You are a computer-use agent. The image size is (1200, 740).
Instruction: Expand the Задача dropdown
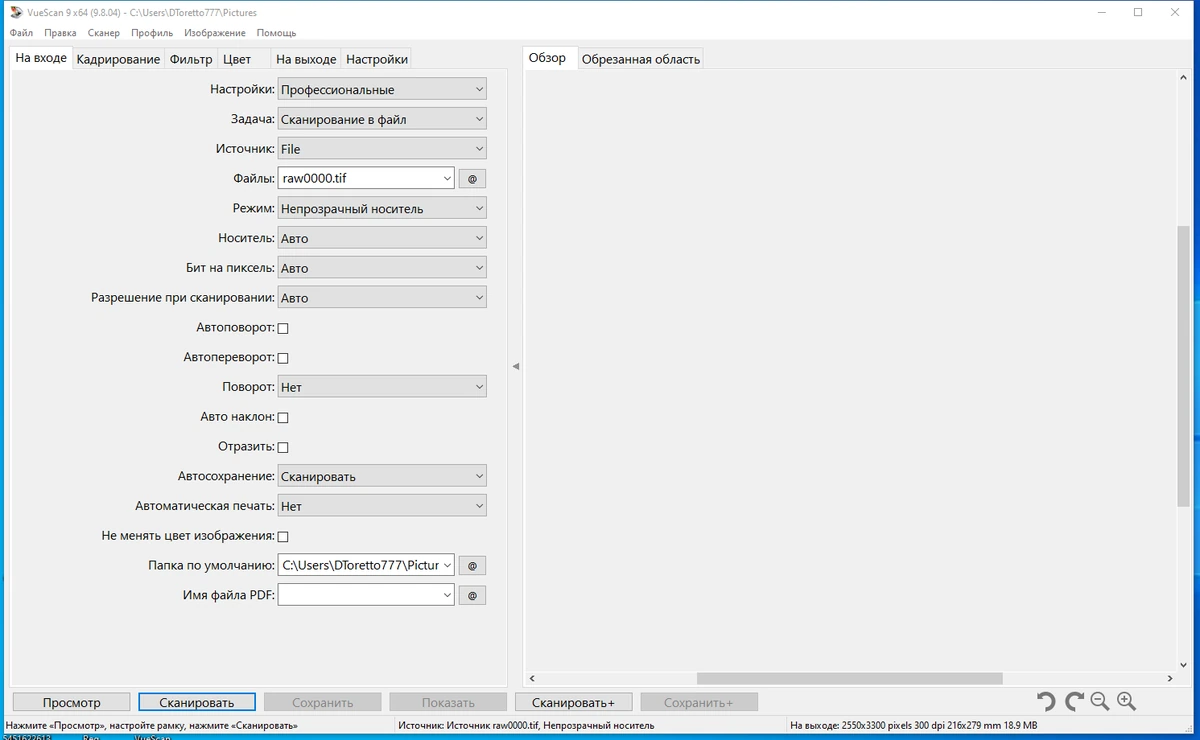click(382, 119)
